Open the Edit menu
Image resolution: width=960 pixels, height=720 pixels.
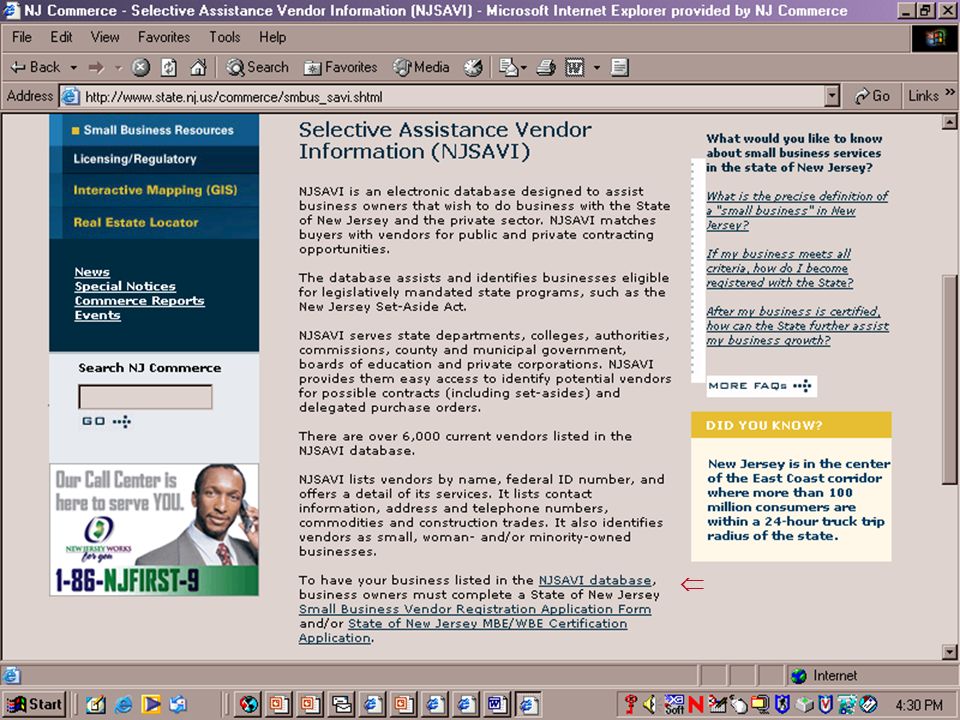pyautogui.click(x=61, y=37)
